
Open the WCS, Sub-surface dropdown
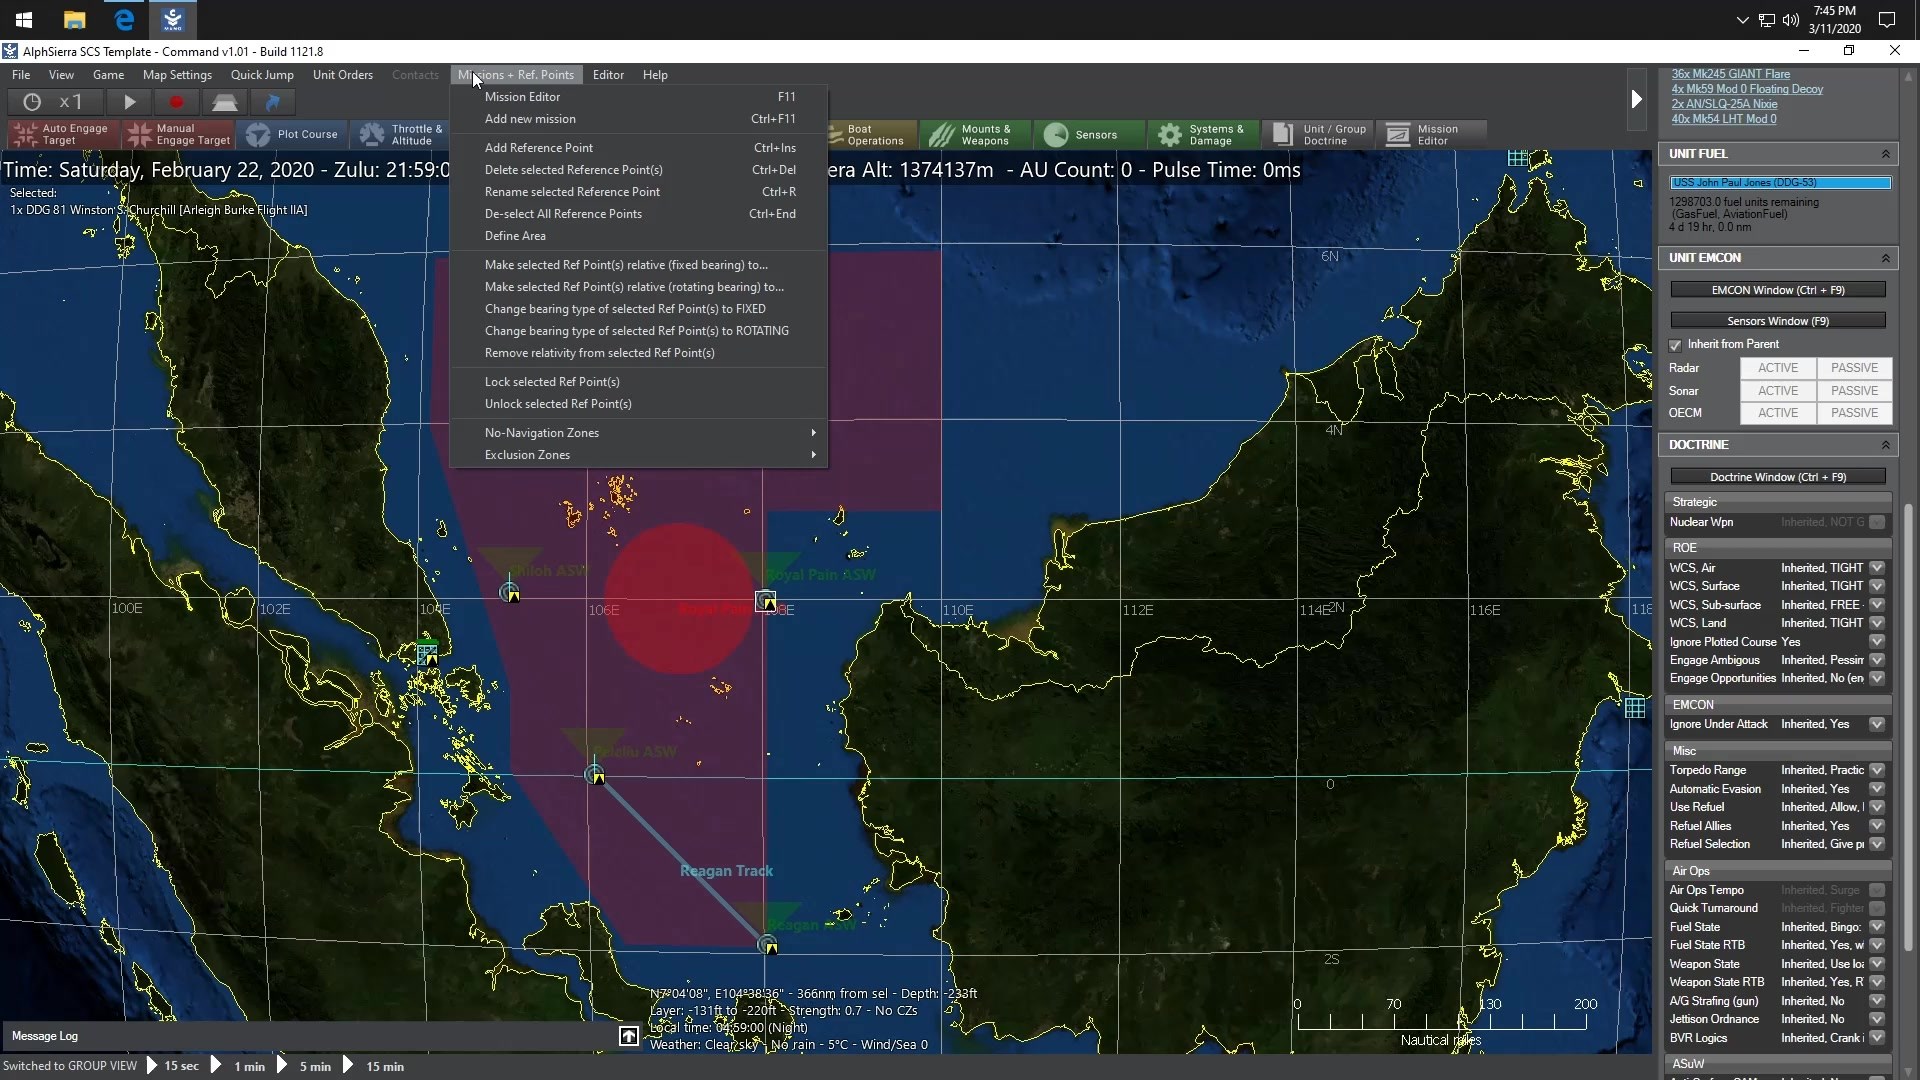1877,605
